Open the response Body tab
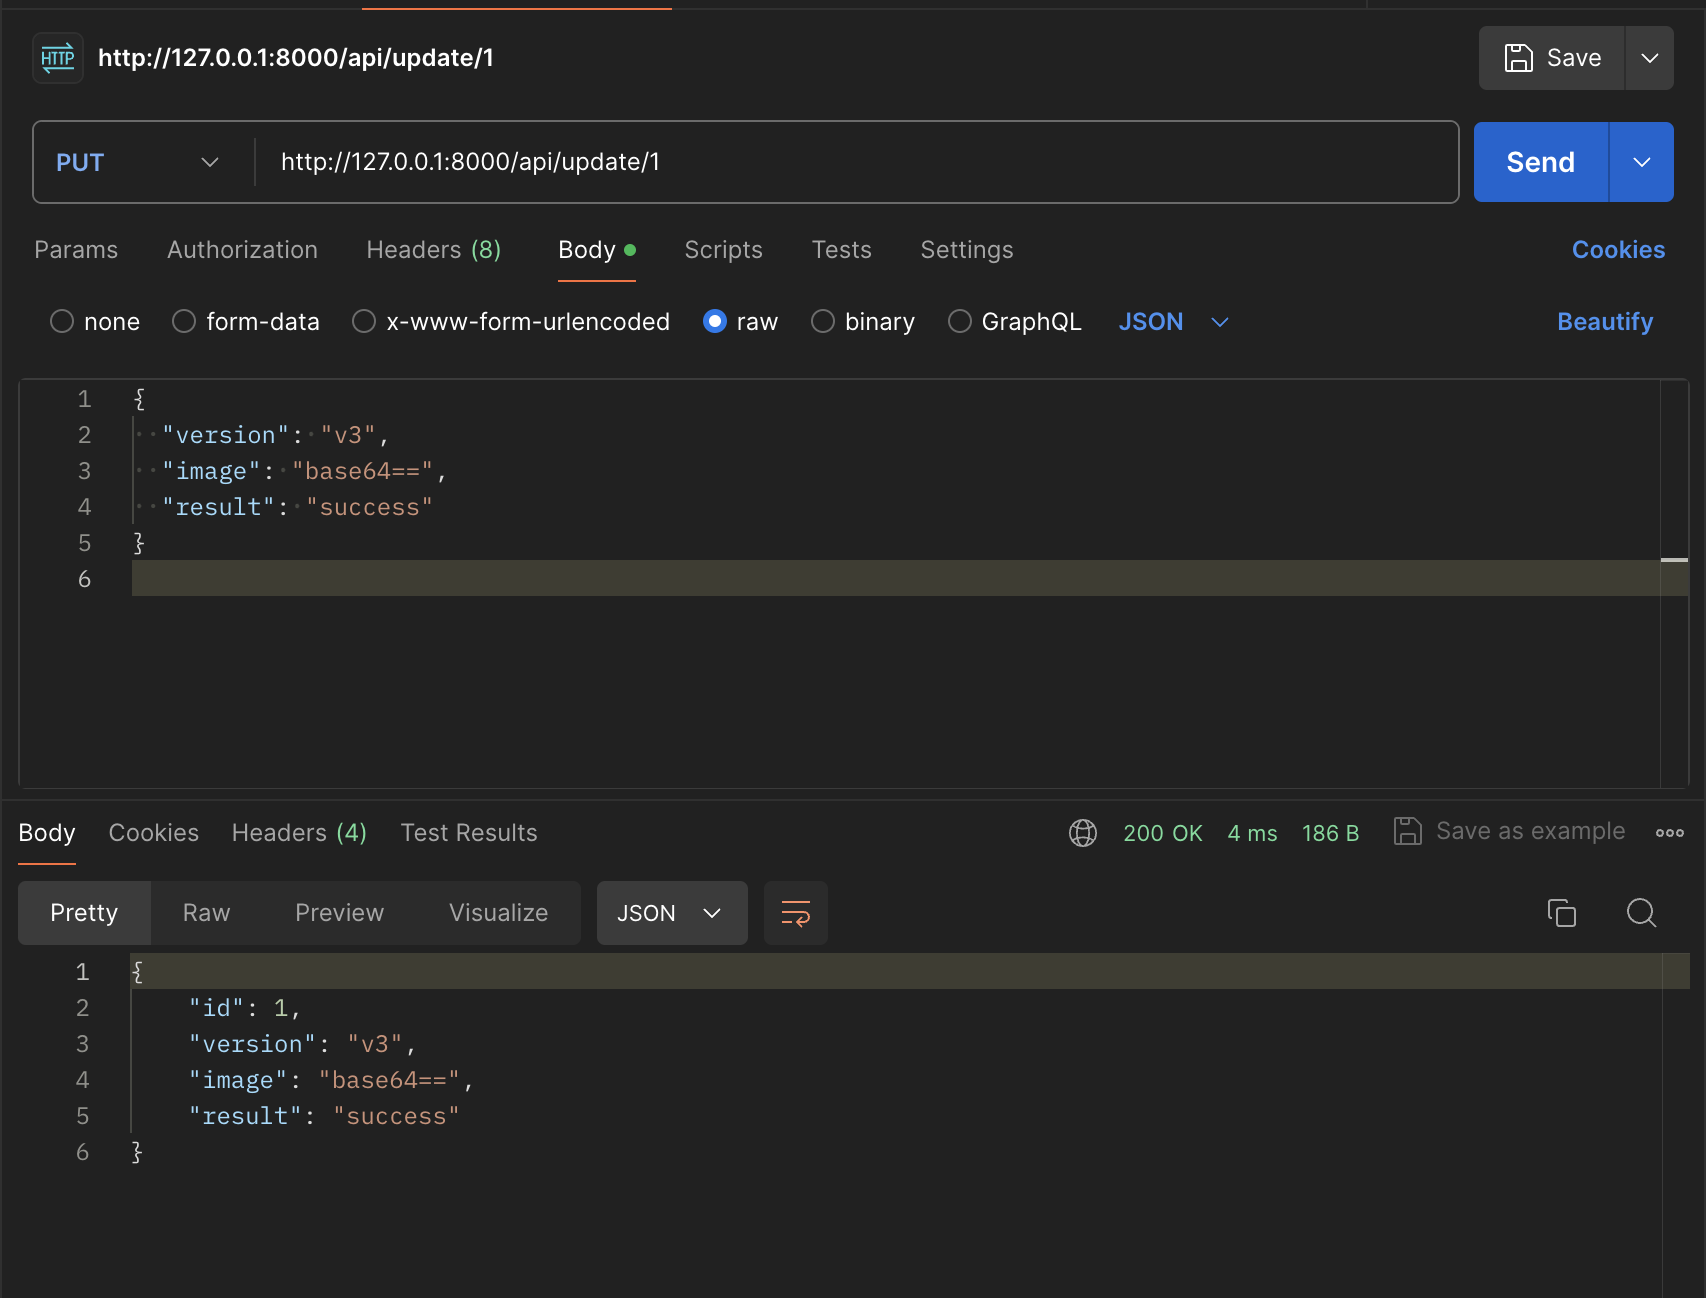Image resolution: width=1706 pixels, height=1298 pixels. pos(47,833)
